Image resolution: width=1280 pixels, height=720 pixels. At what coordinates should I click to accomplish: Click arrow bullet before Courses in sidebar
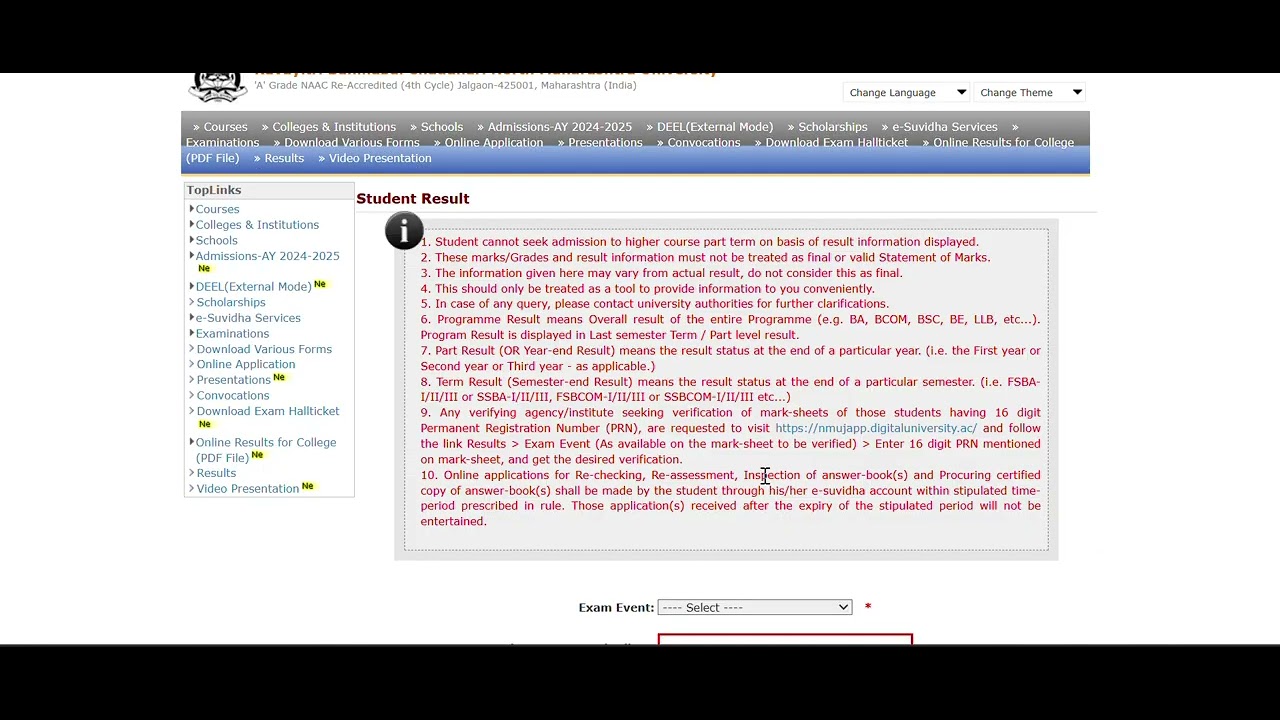tap(191, 208)
